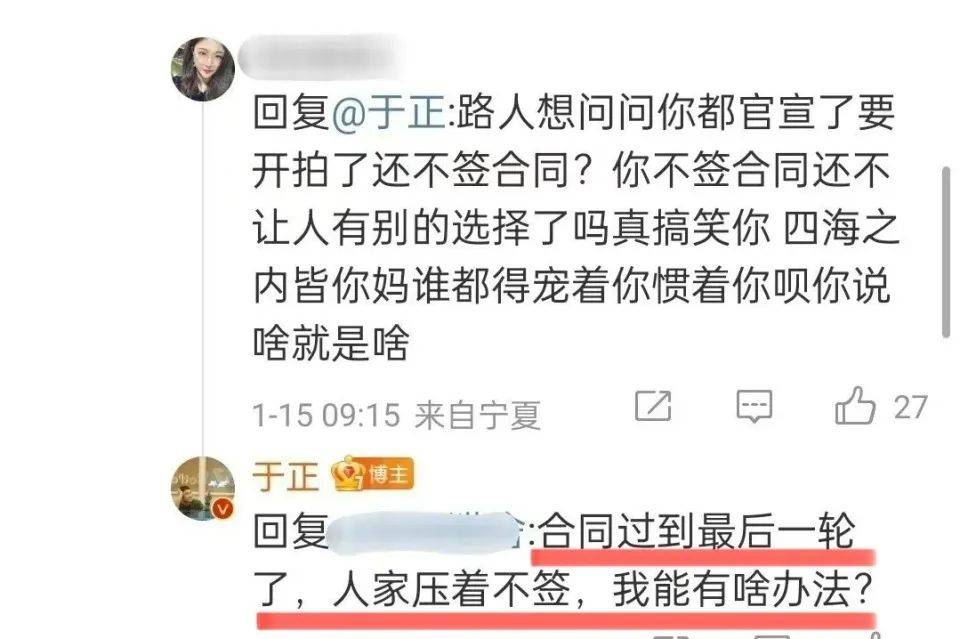Tap the blurred username above the first comment
This screenshot has height=639, width=960.
320,58
